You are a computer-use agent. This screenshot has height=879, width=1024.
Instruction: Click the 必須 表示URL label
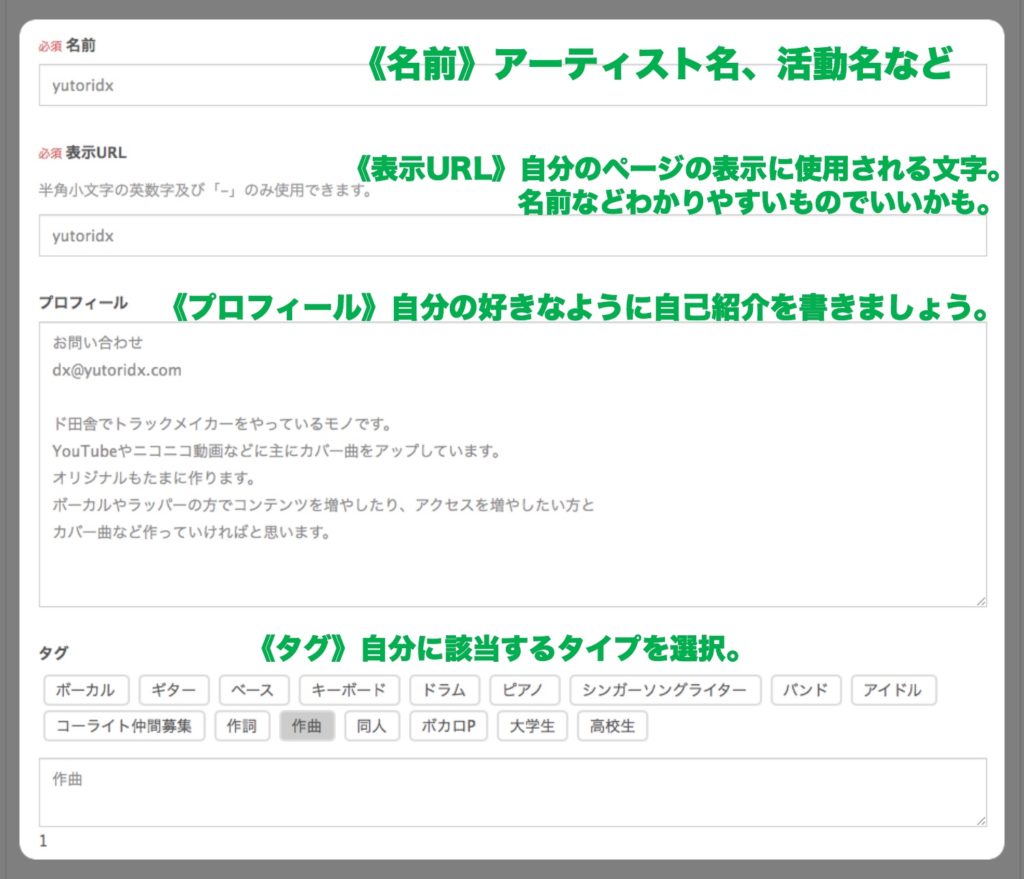pos(82,153)
